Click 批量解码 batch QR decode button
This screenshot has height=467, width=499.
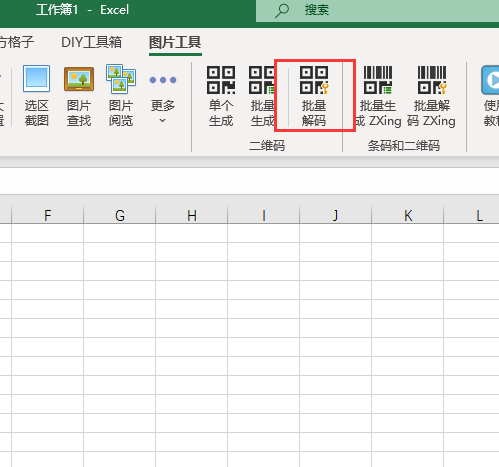(x=314, y=96)
